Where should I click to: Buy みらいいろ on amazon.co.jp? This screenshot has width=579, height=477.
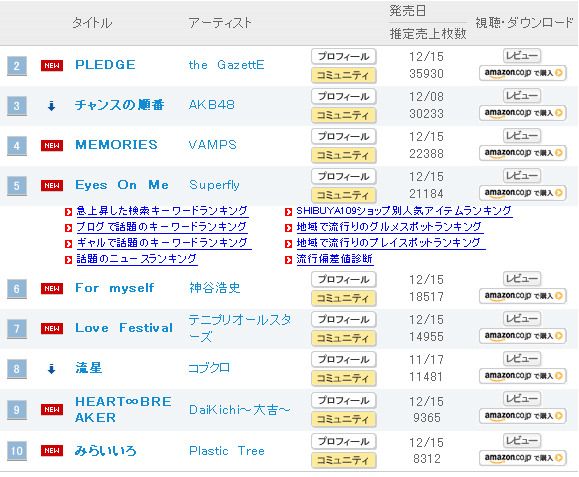[x=523, y=457]
